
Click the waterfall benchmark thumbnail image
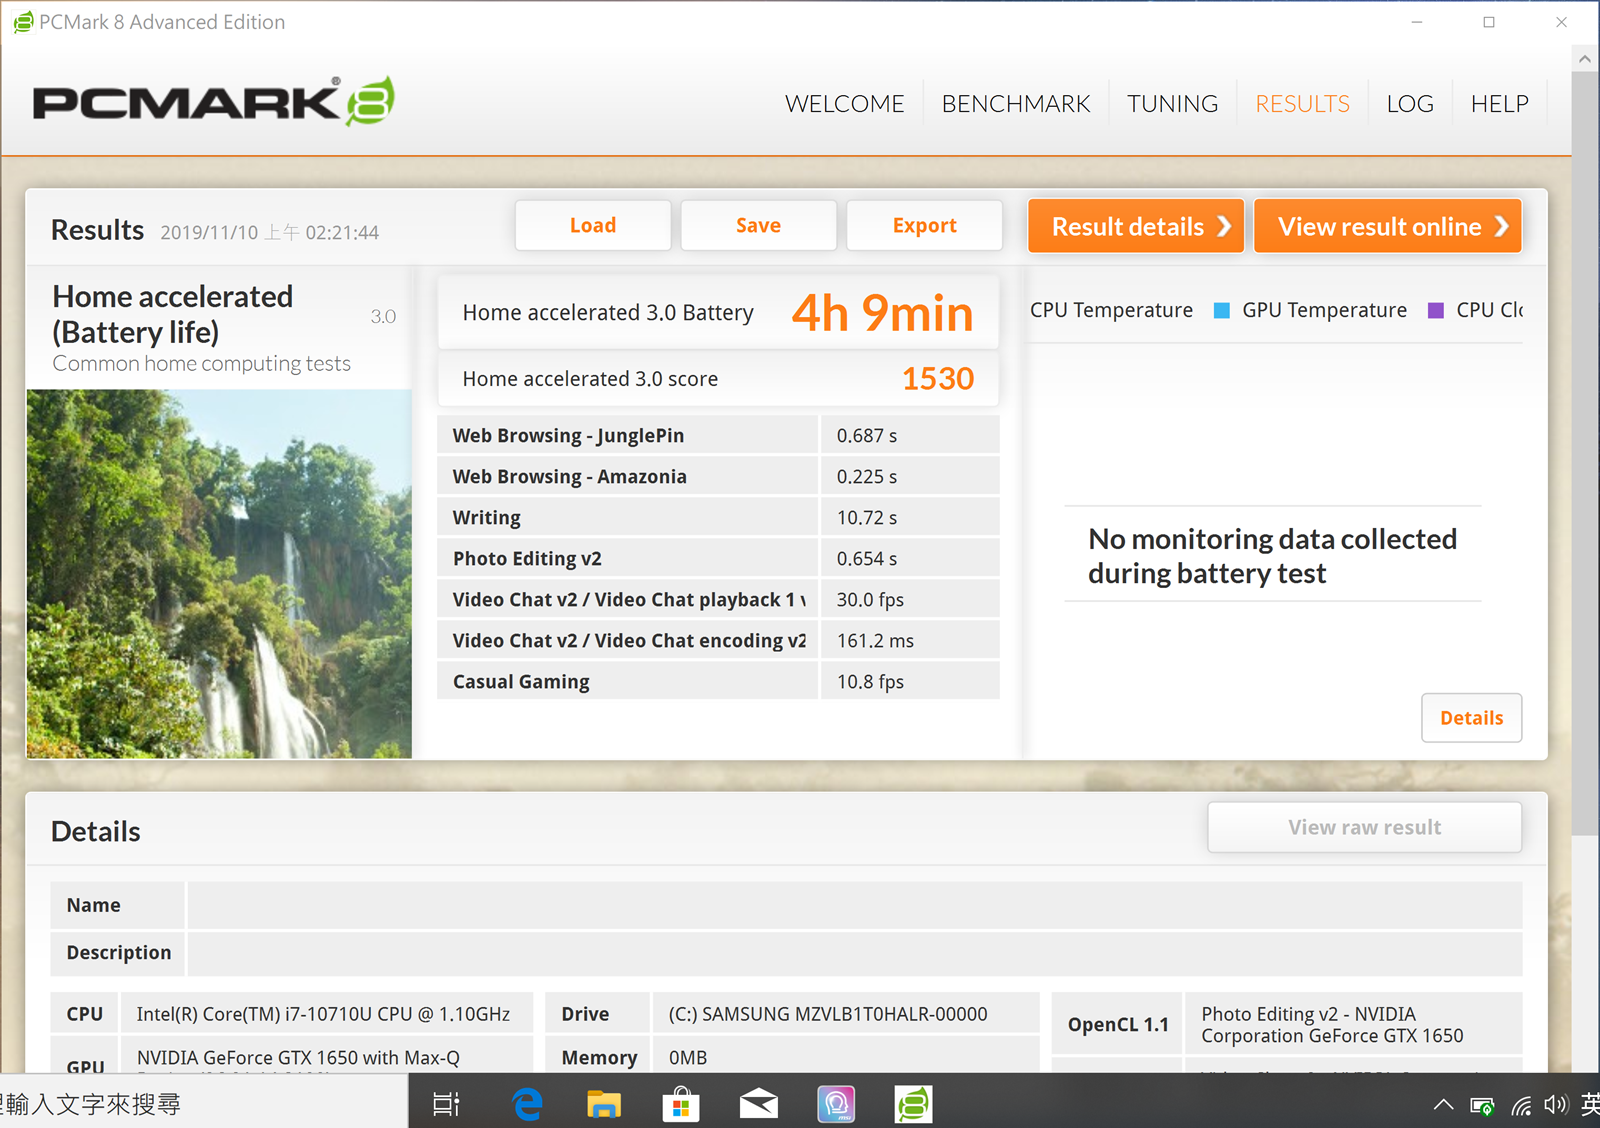click(219, 573)
